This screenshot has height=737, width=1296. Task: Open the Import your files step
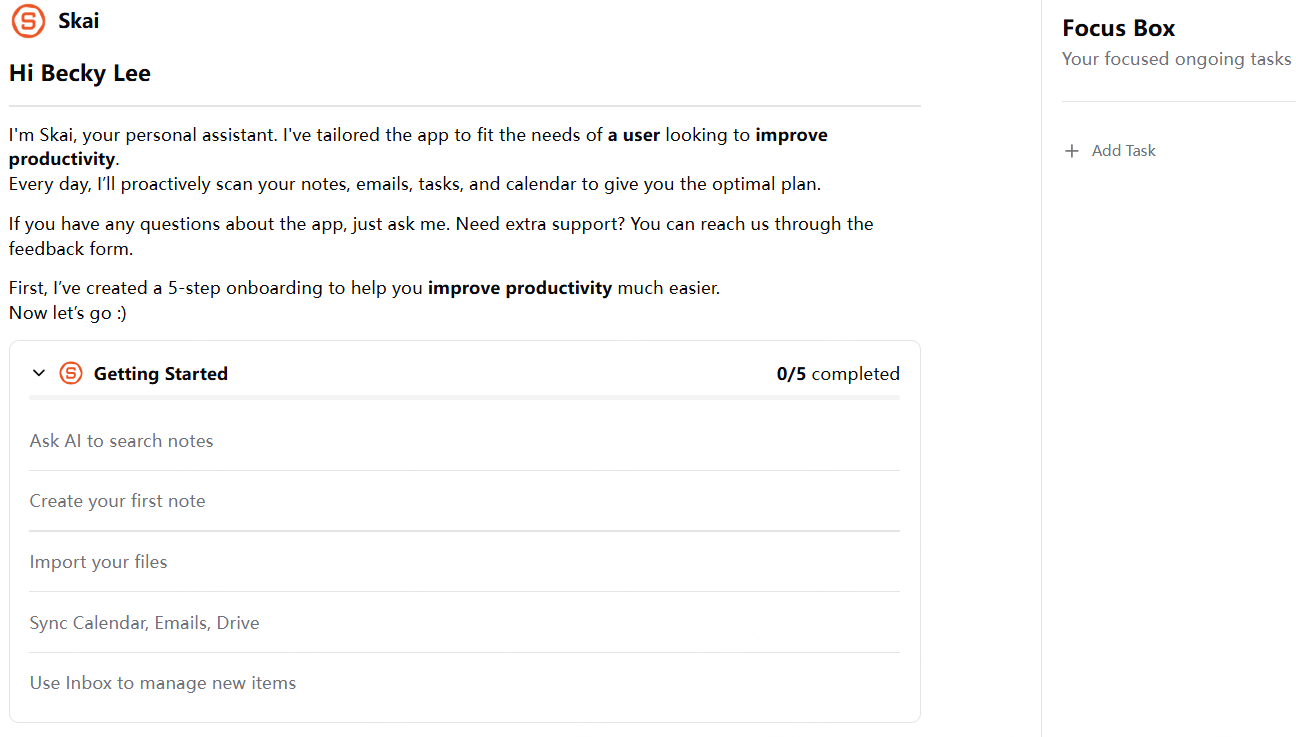point(465,562)
